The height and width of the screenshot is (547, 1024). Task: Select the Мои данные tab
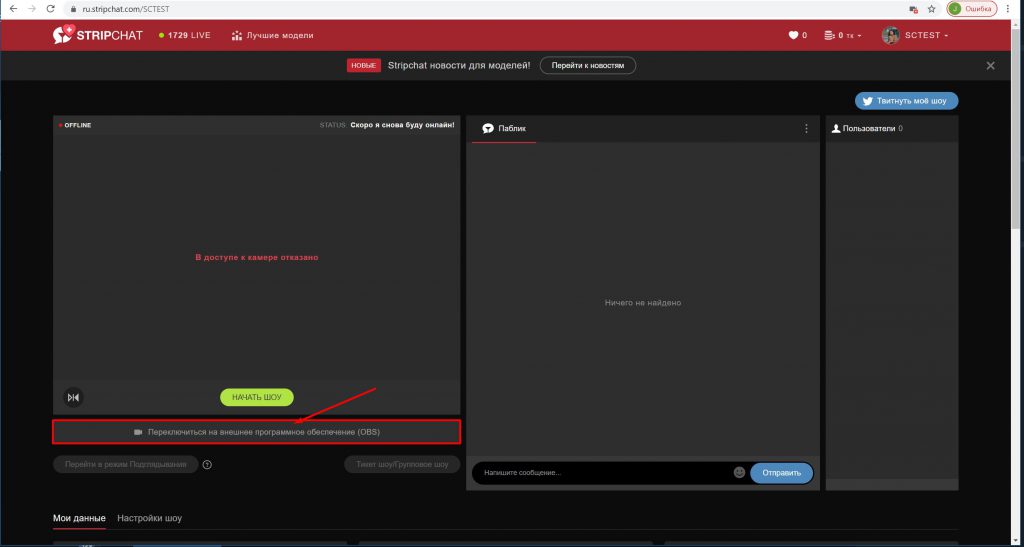(x=79, y=518)
